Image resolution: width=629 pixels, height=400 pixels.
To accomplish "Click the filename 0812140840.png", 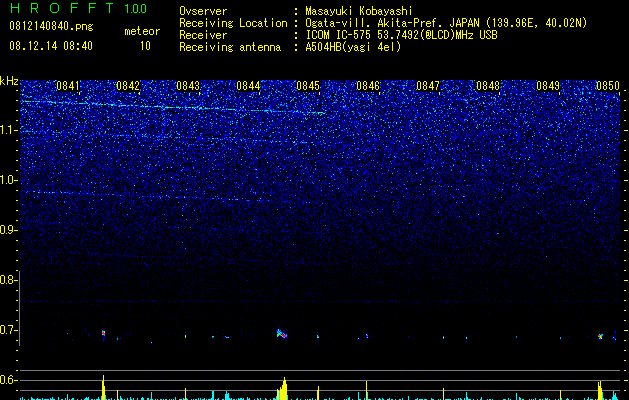I will (51, 26).
